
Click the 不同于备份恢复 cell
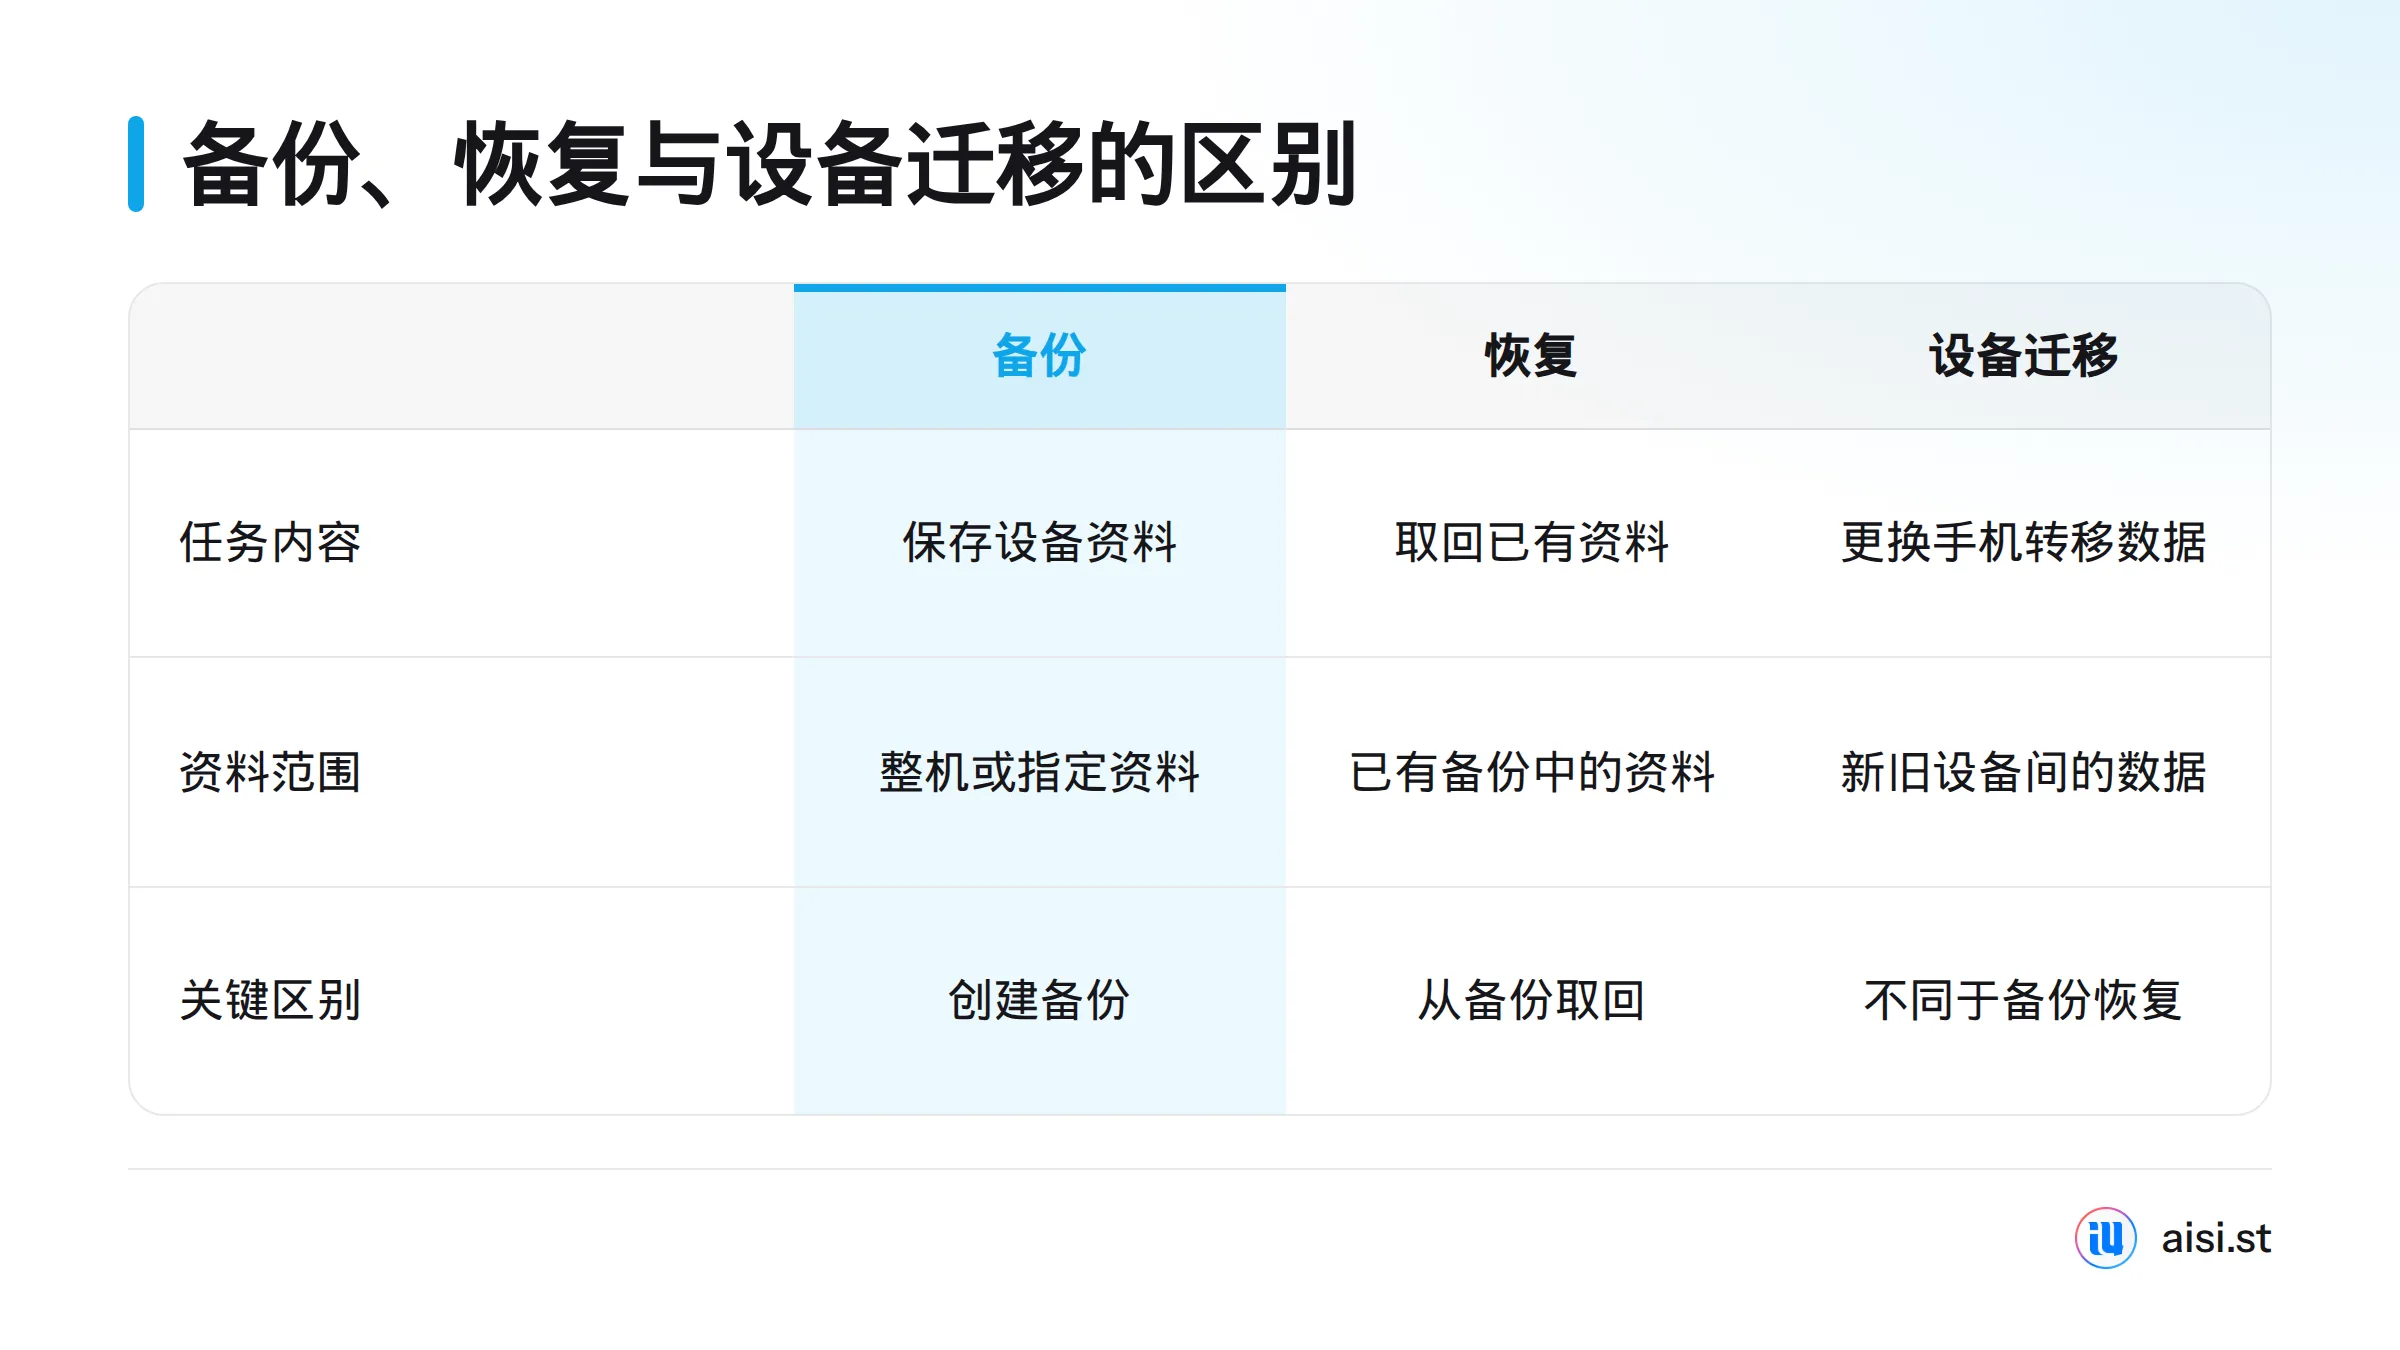tap(2023, 1000)
